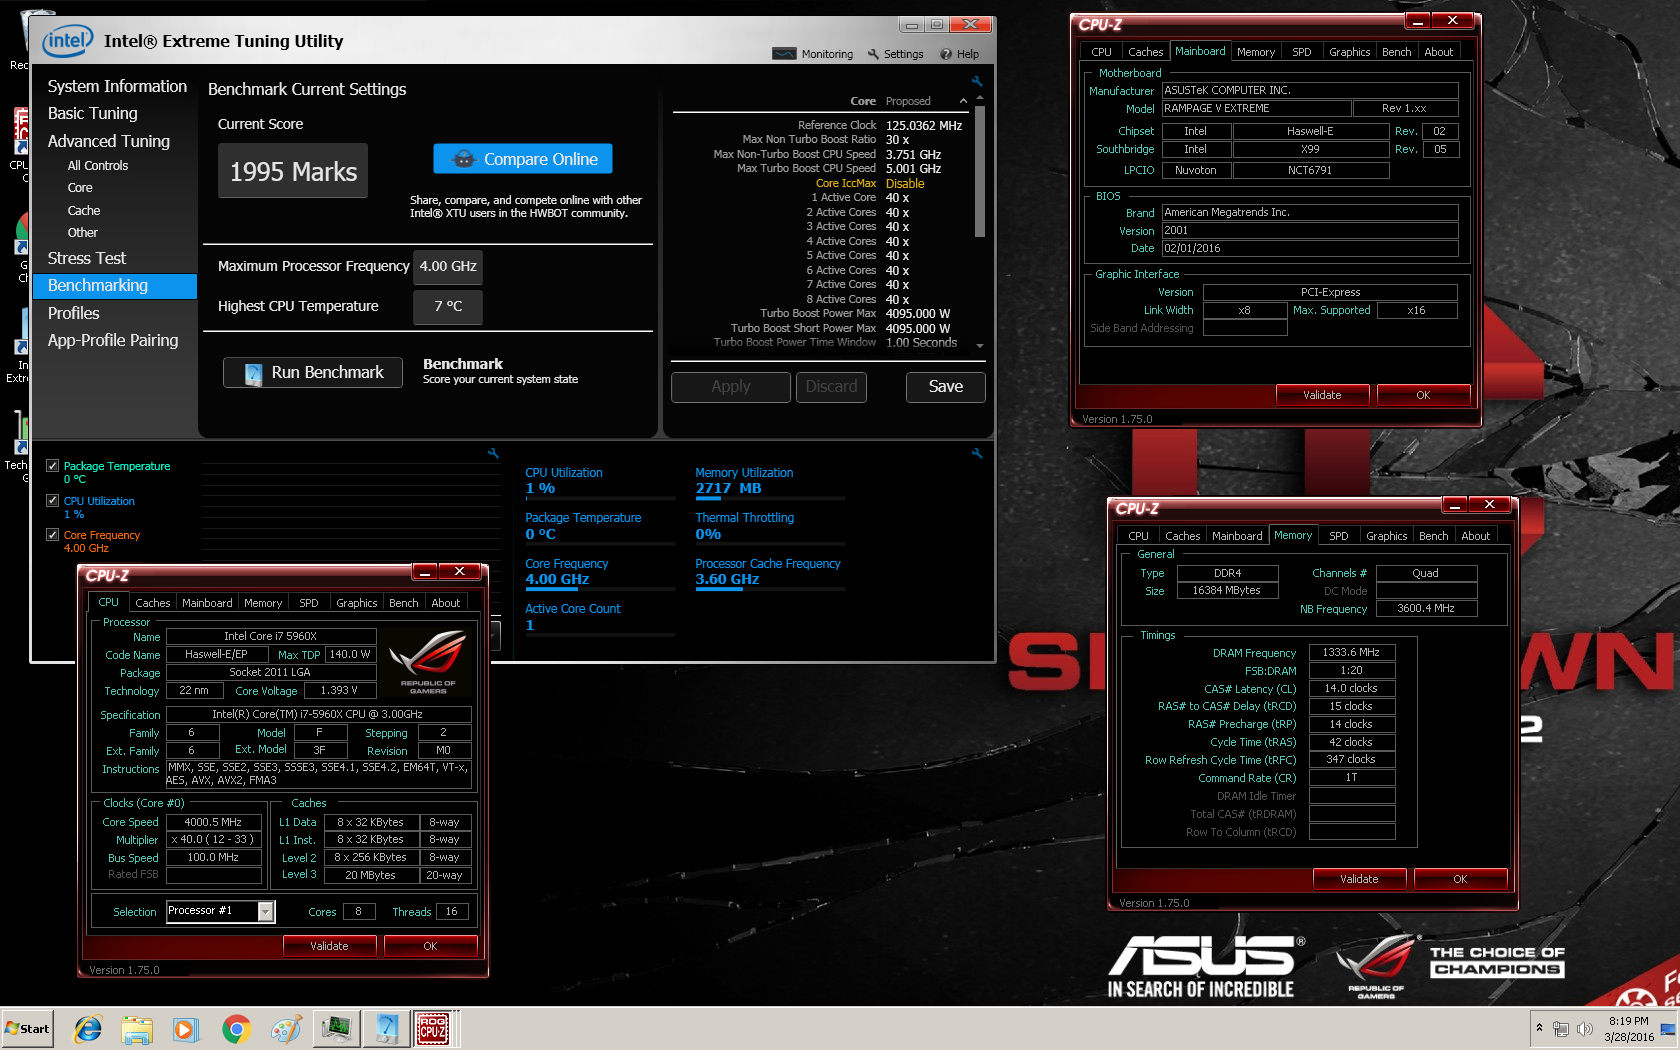Open App-Profile Pairing page

[113, 340]
